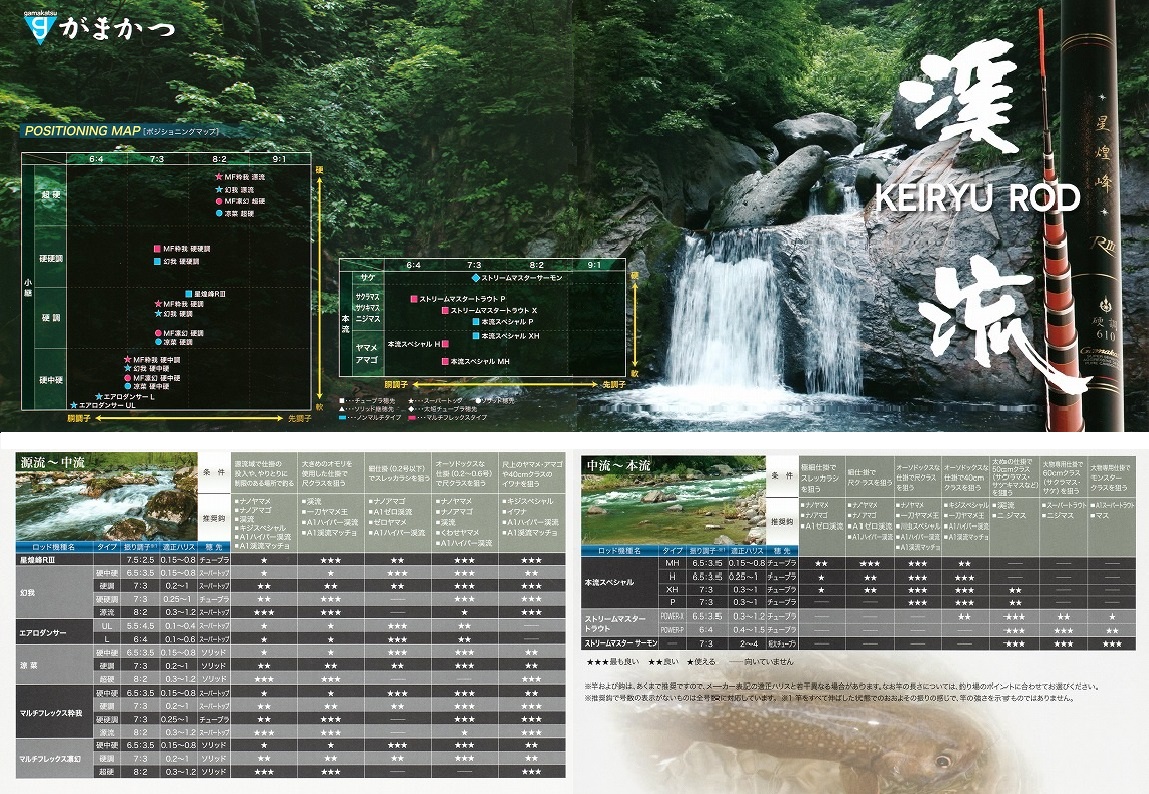Screen dimensions: 1149x794
Task: Click the POWER-P type cell
Action: coord(672,629)
